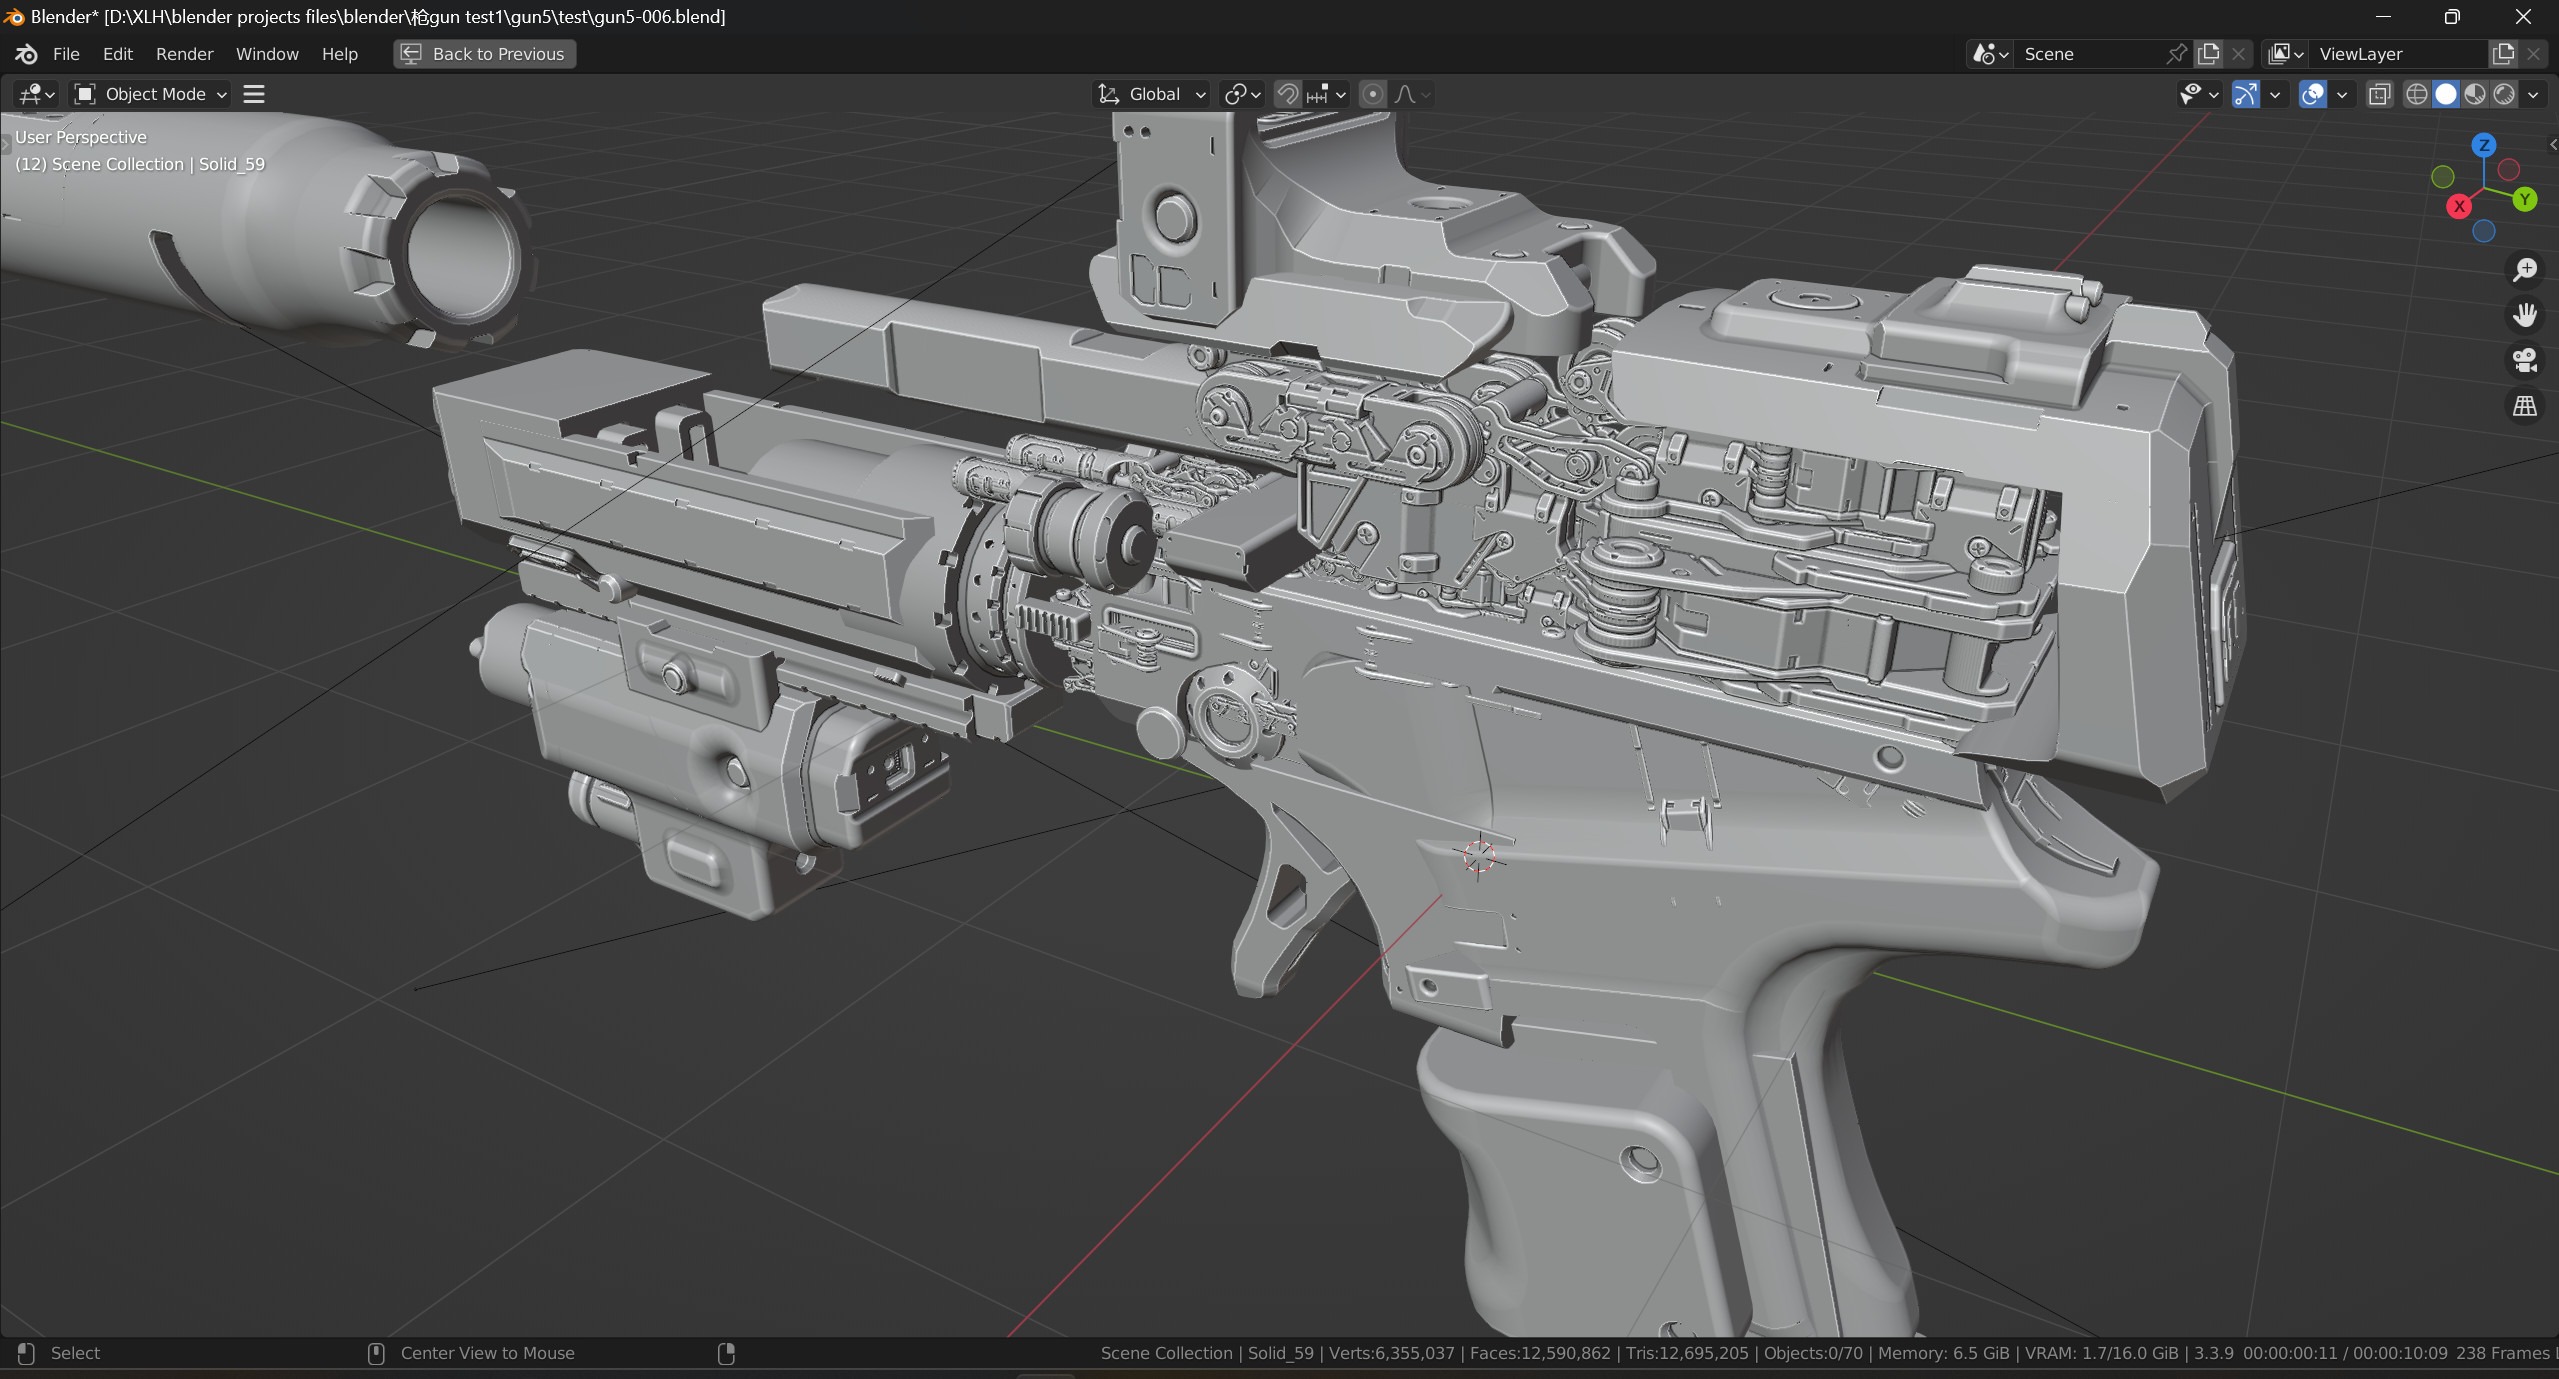Click the move view hand icon
The height and width of the screenshot is (1379, 2559).
(x=2525, y=315)
